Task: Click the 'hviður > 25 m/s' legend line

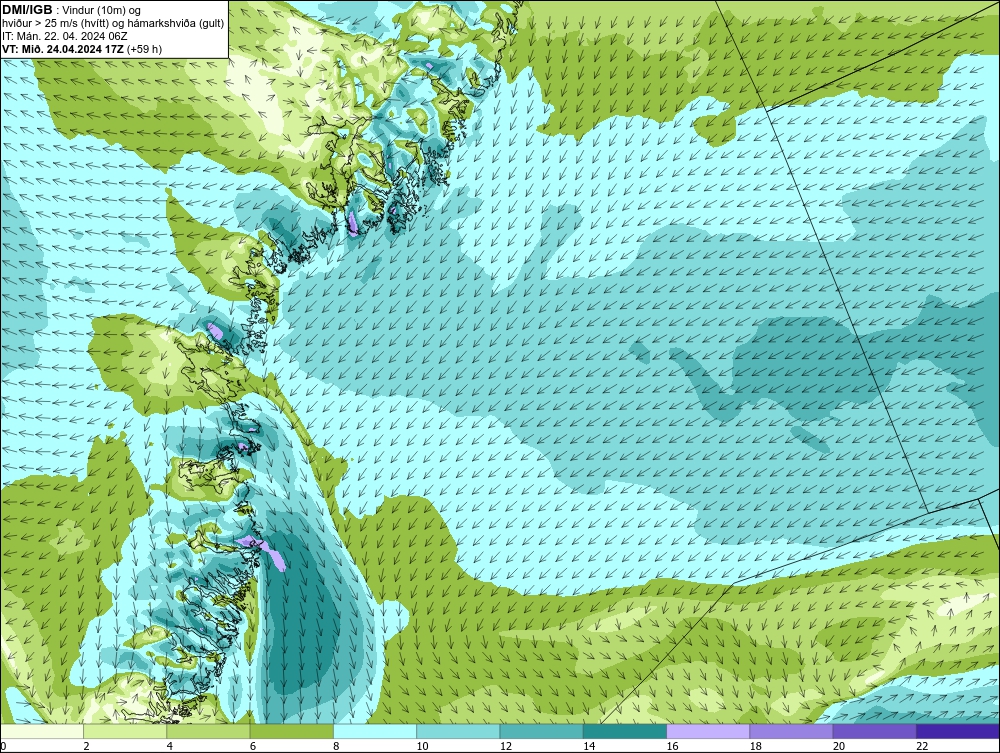Action: (113, 23)
